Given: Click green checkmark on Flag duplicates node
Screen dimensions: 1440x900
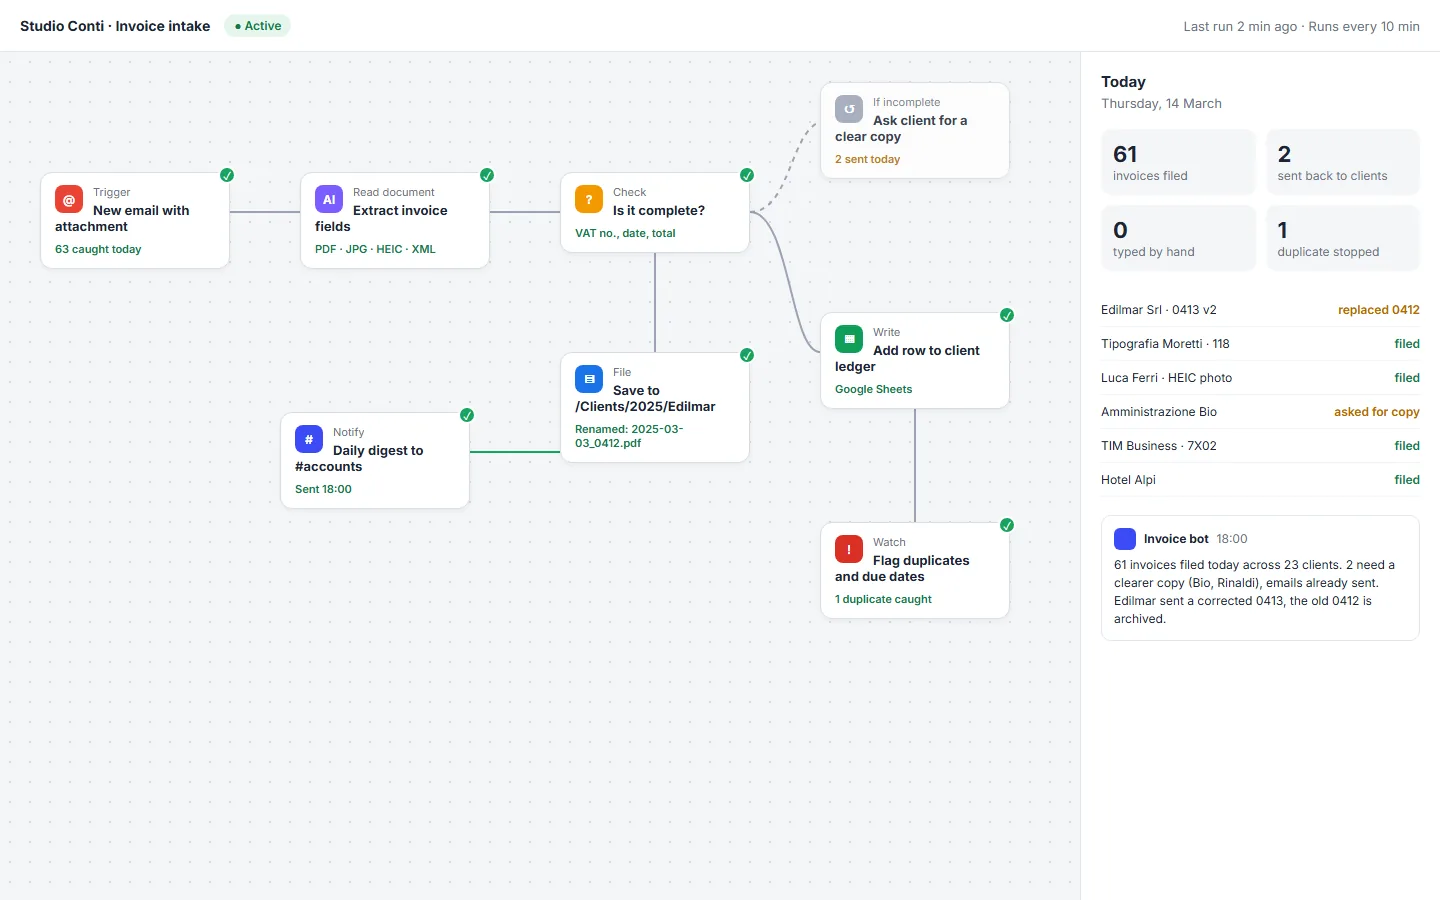Looking at the screenshot, I should (x=1007, y=525).
